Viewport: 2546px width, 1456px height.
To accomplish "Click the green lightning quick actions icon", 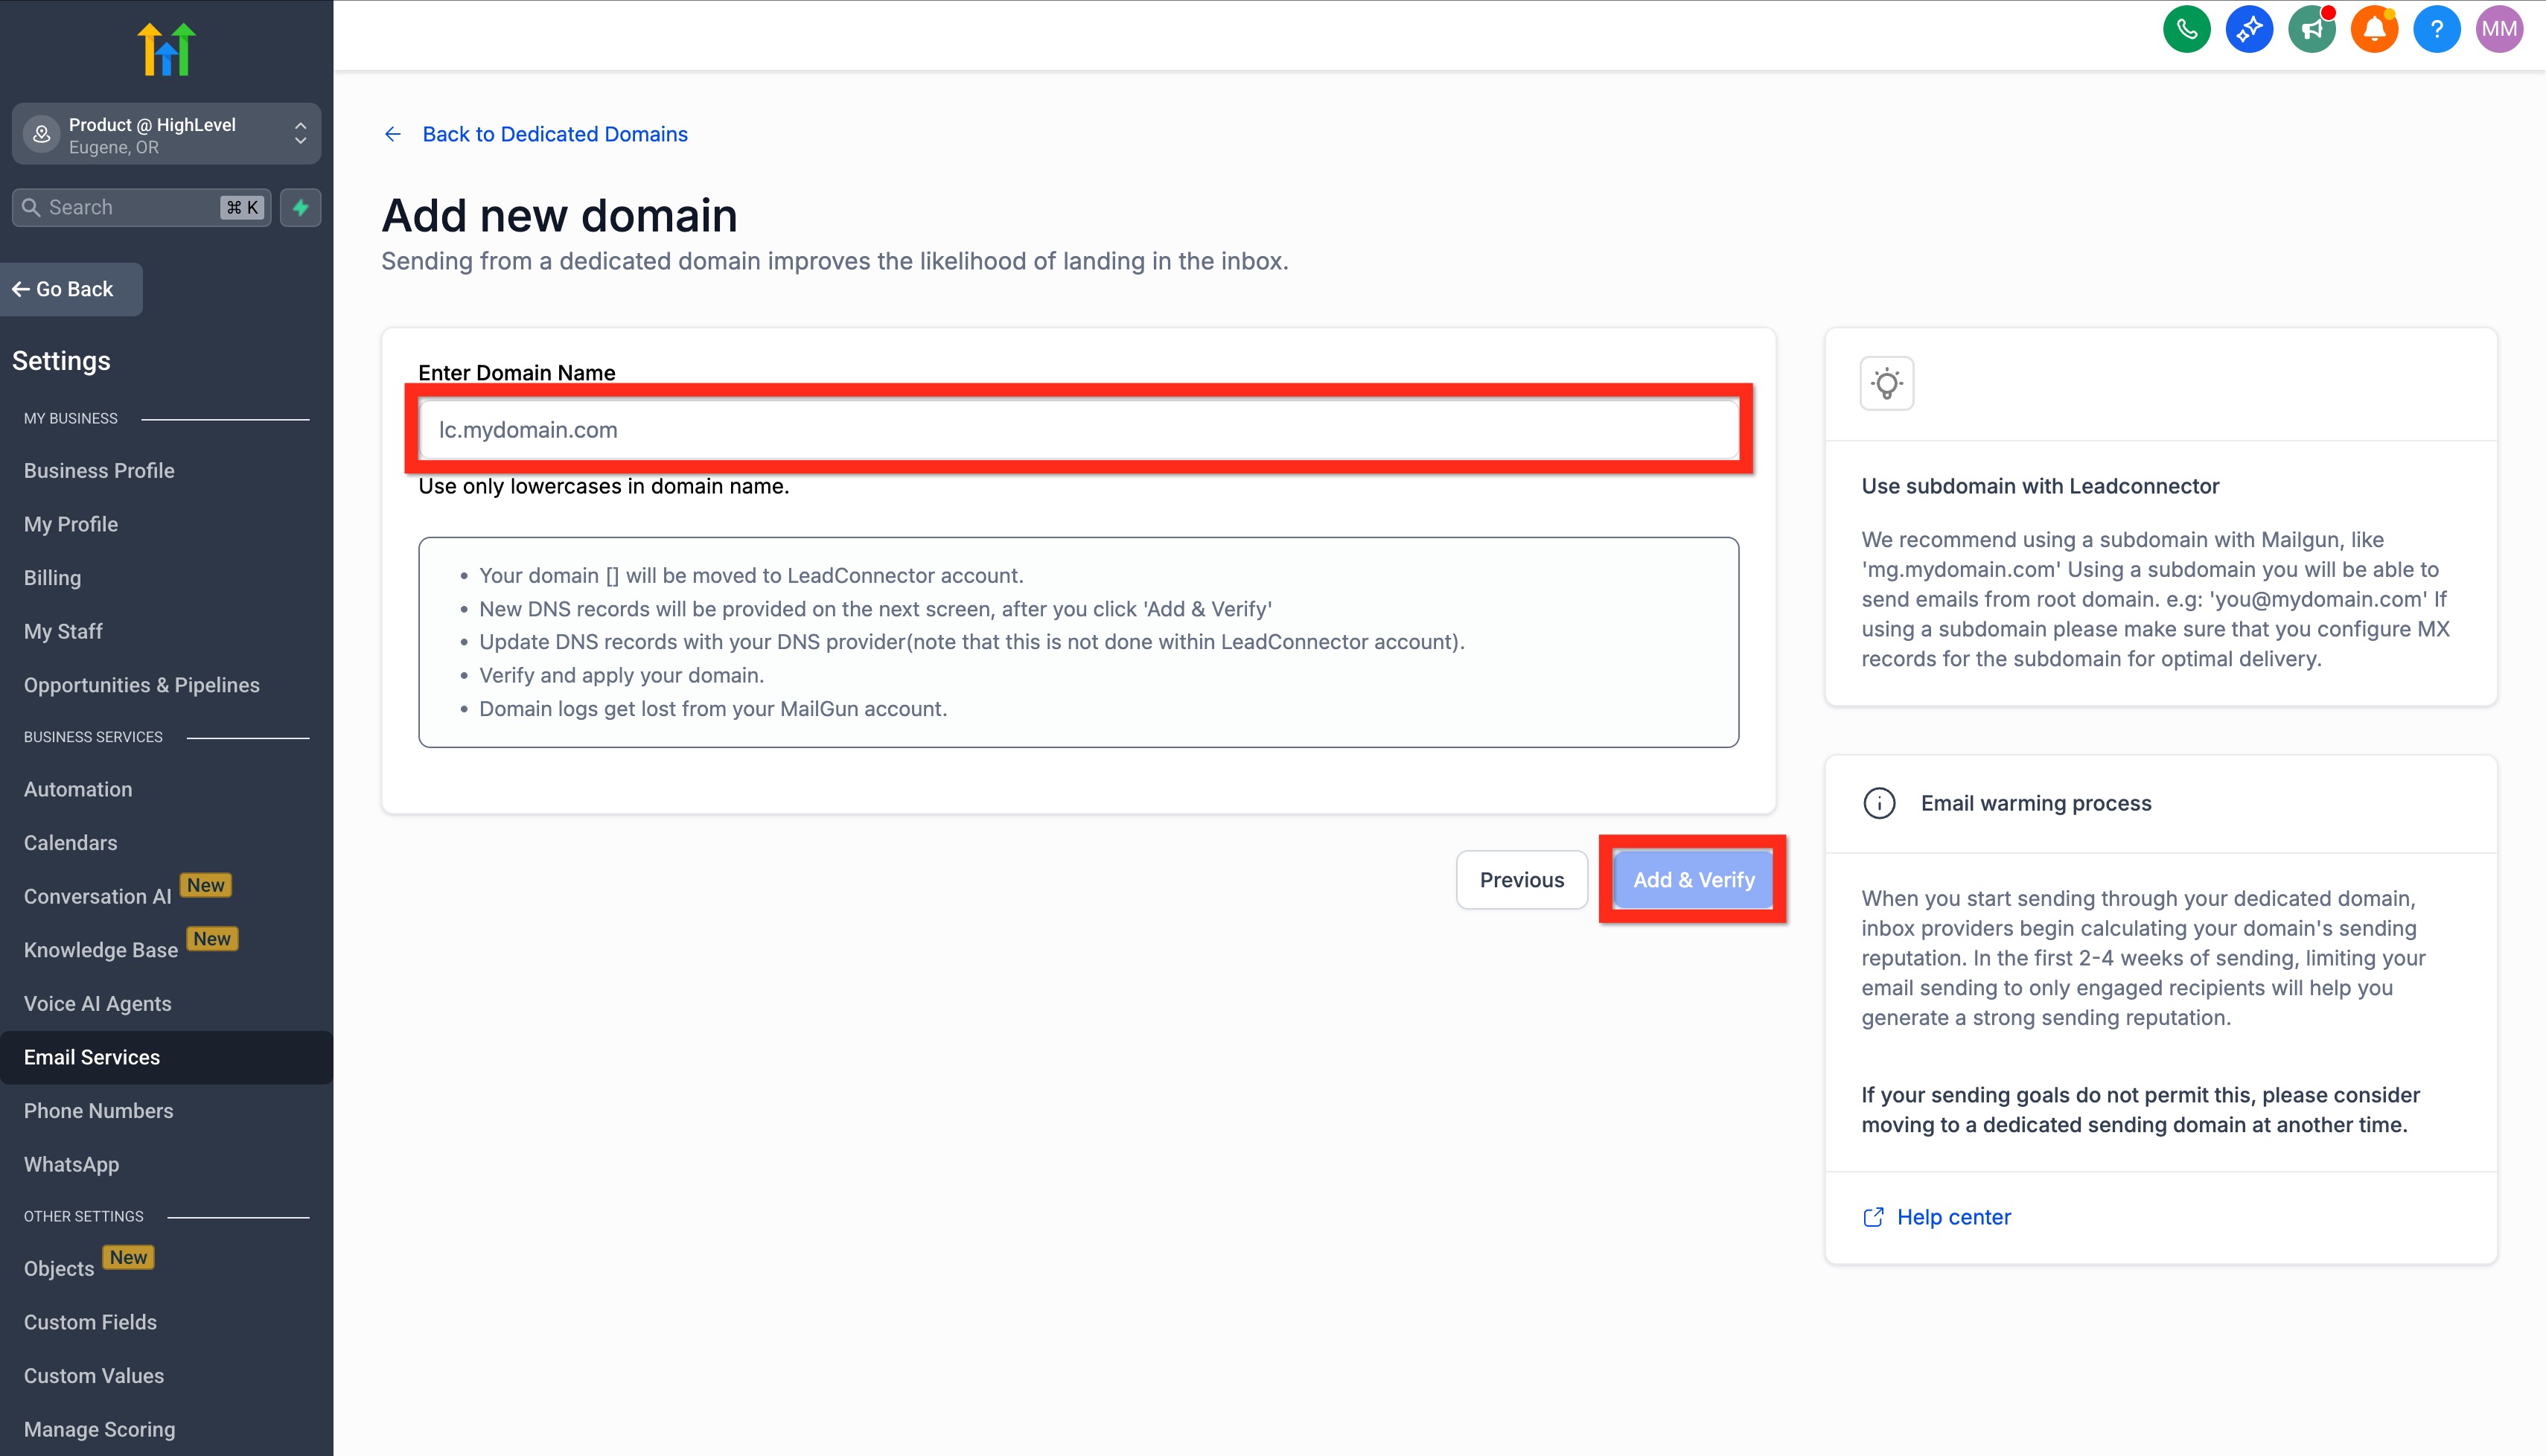I will 300,207.
